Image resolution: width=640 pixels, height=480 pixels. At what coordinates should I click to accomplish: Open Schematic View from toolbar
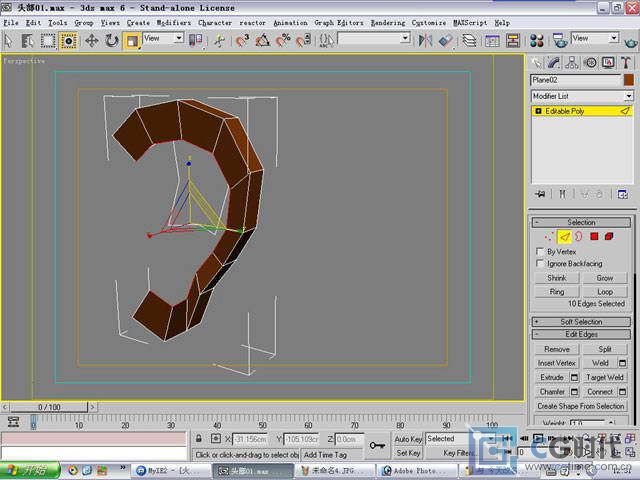(513, 40)
